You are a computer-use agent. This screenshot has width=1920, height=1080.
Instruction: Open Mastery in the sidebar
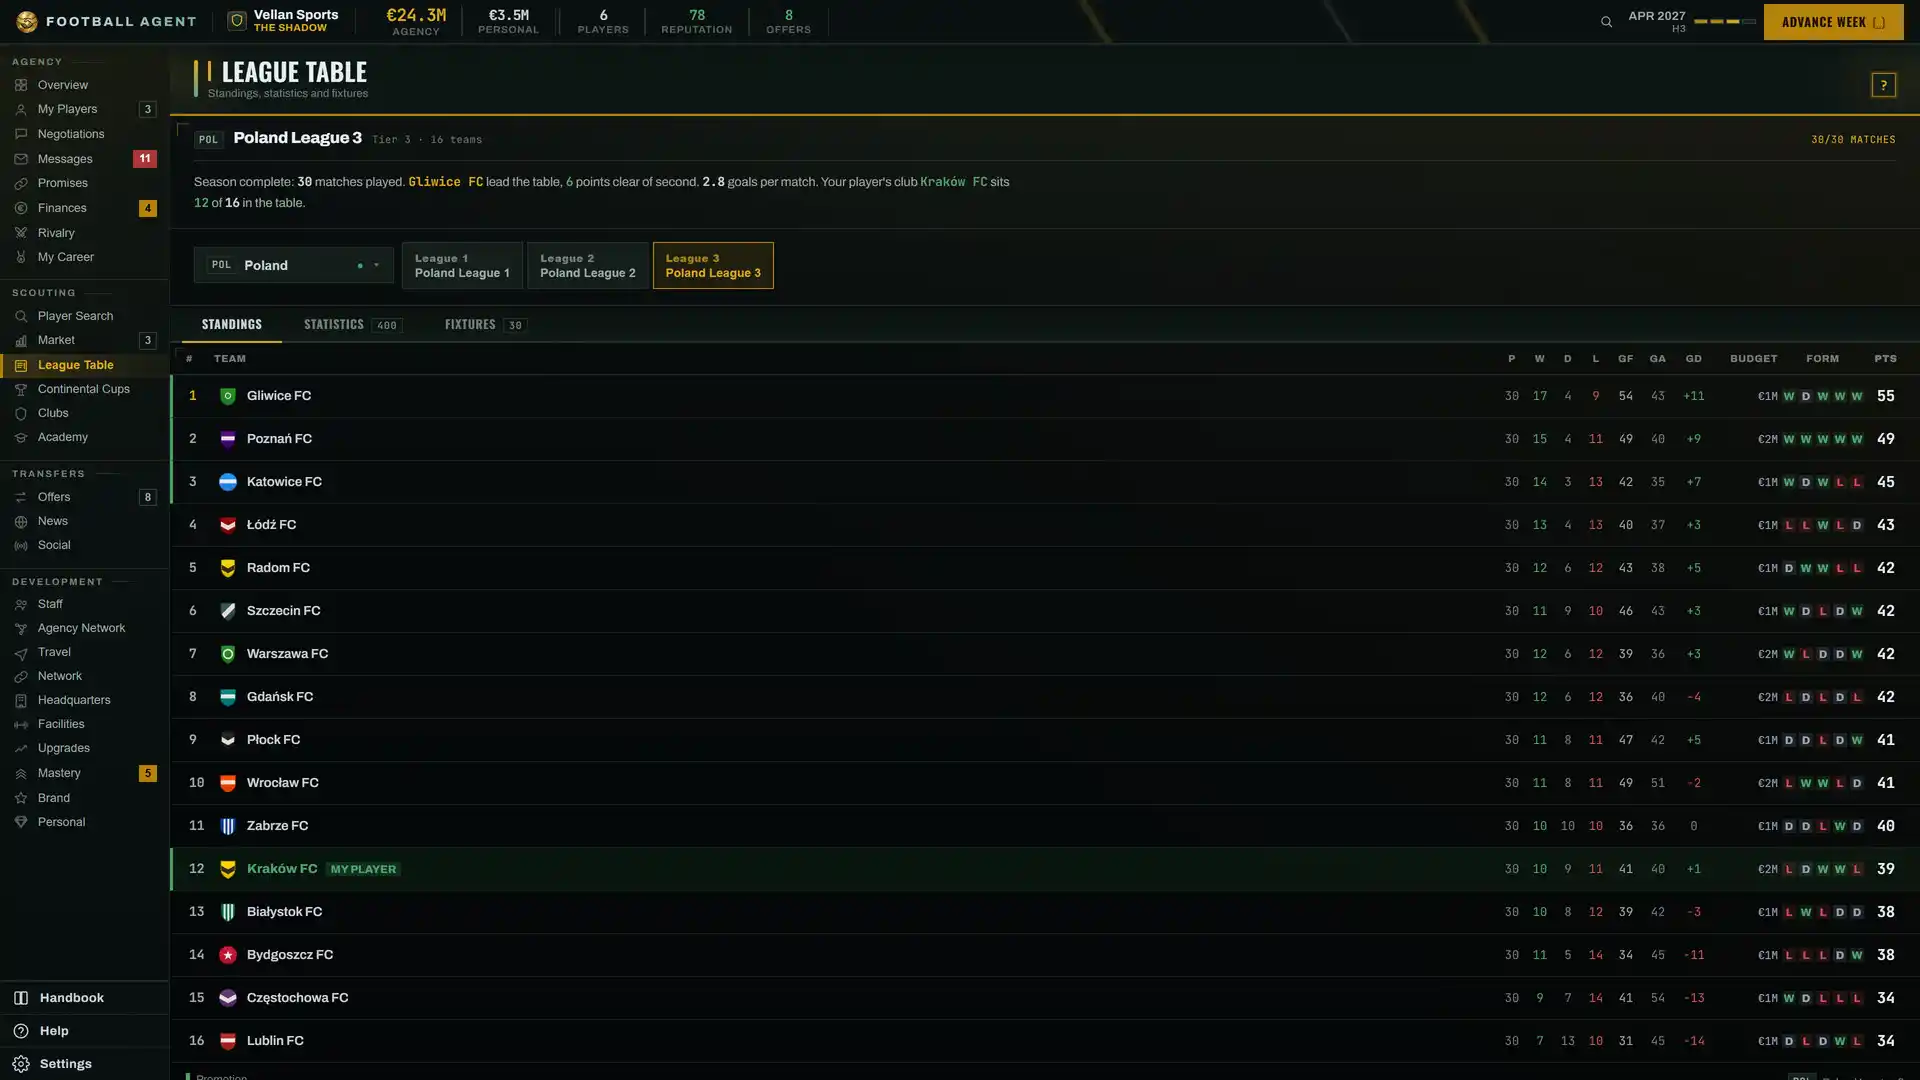(84, 773)
